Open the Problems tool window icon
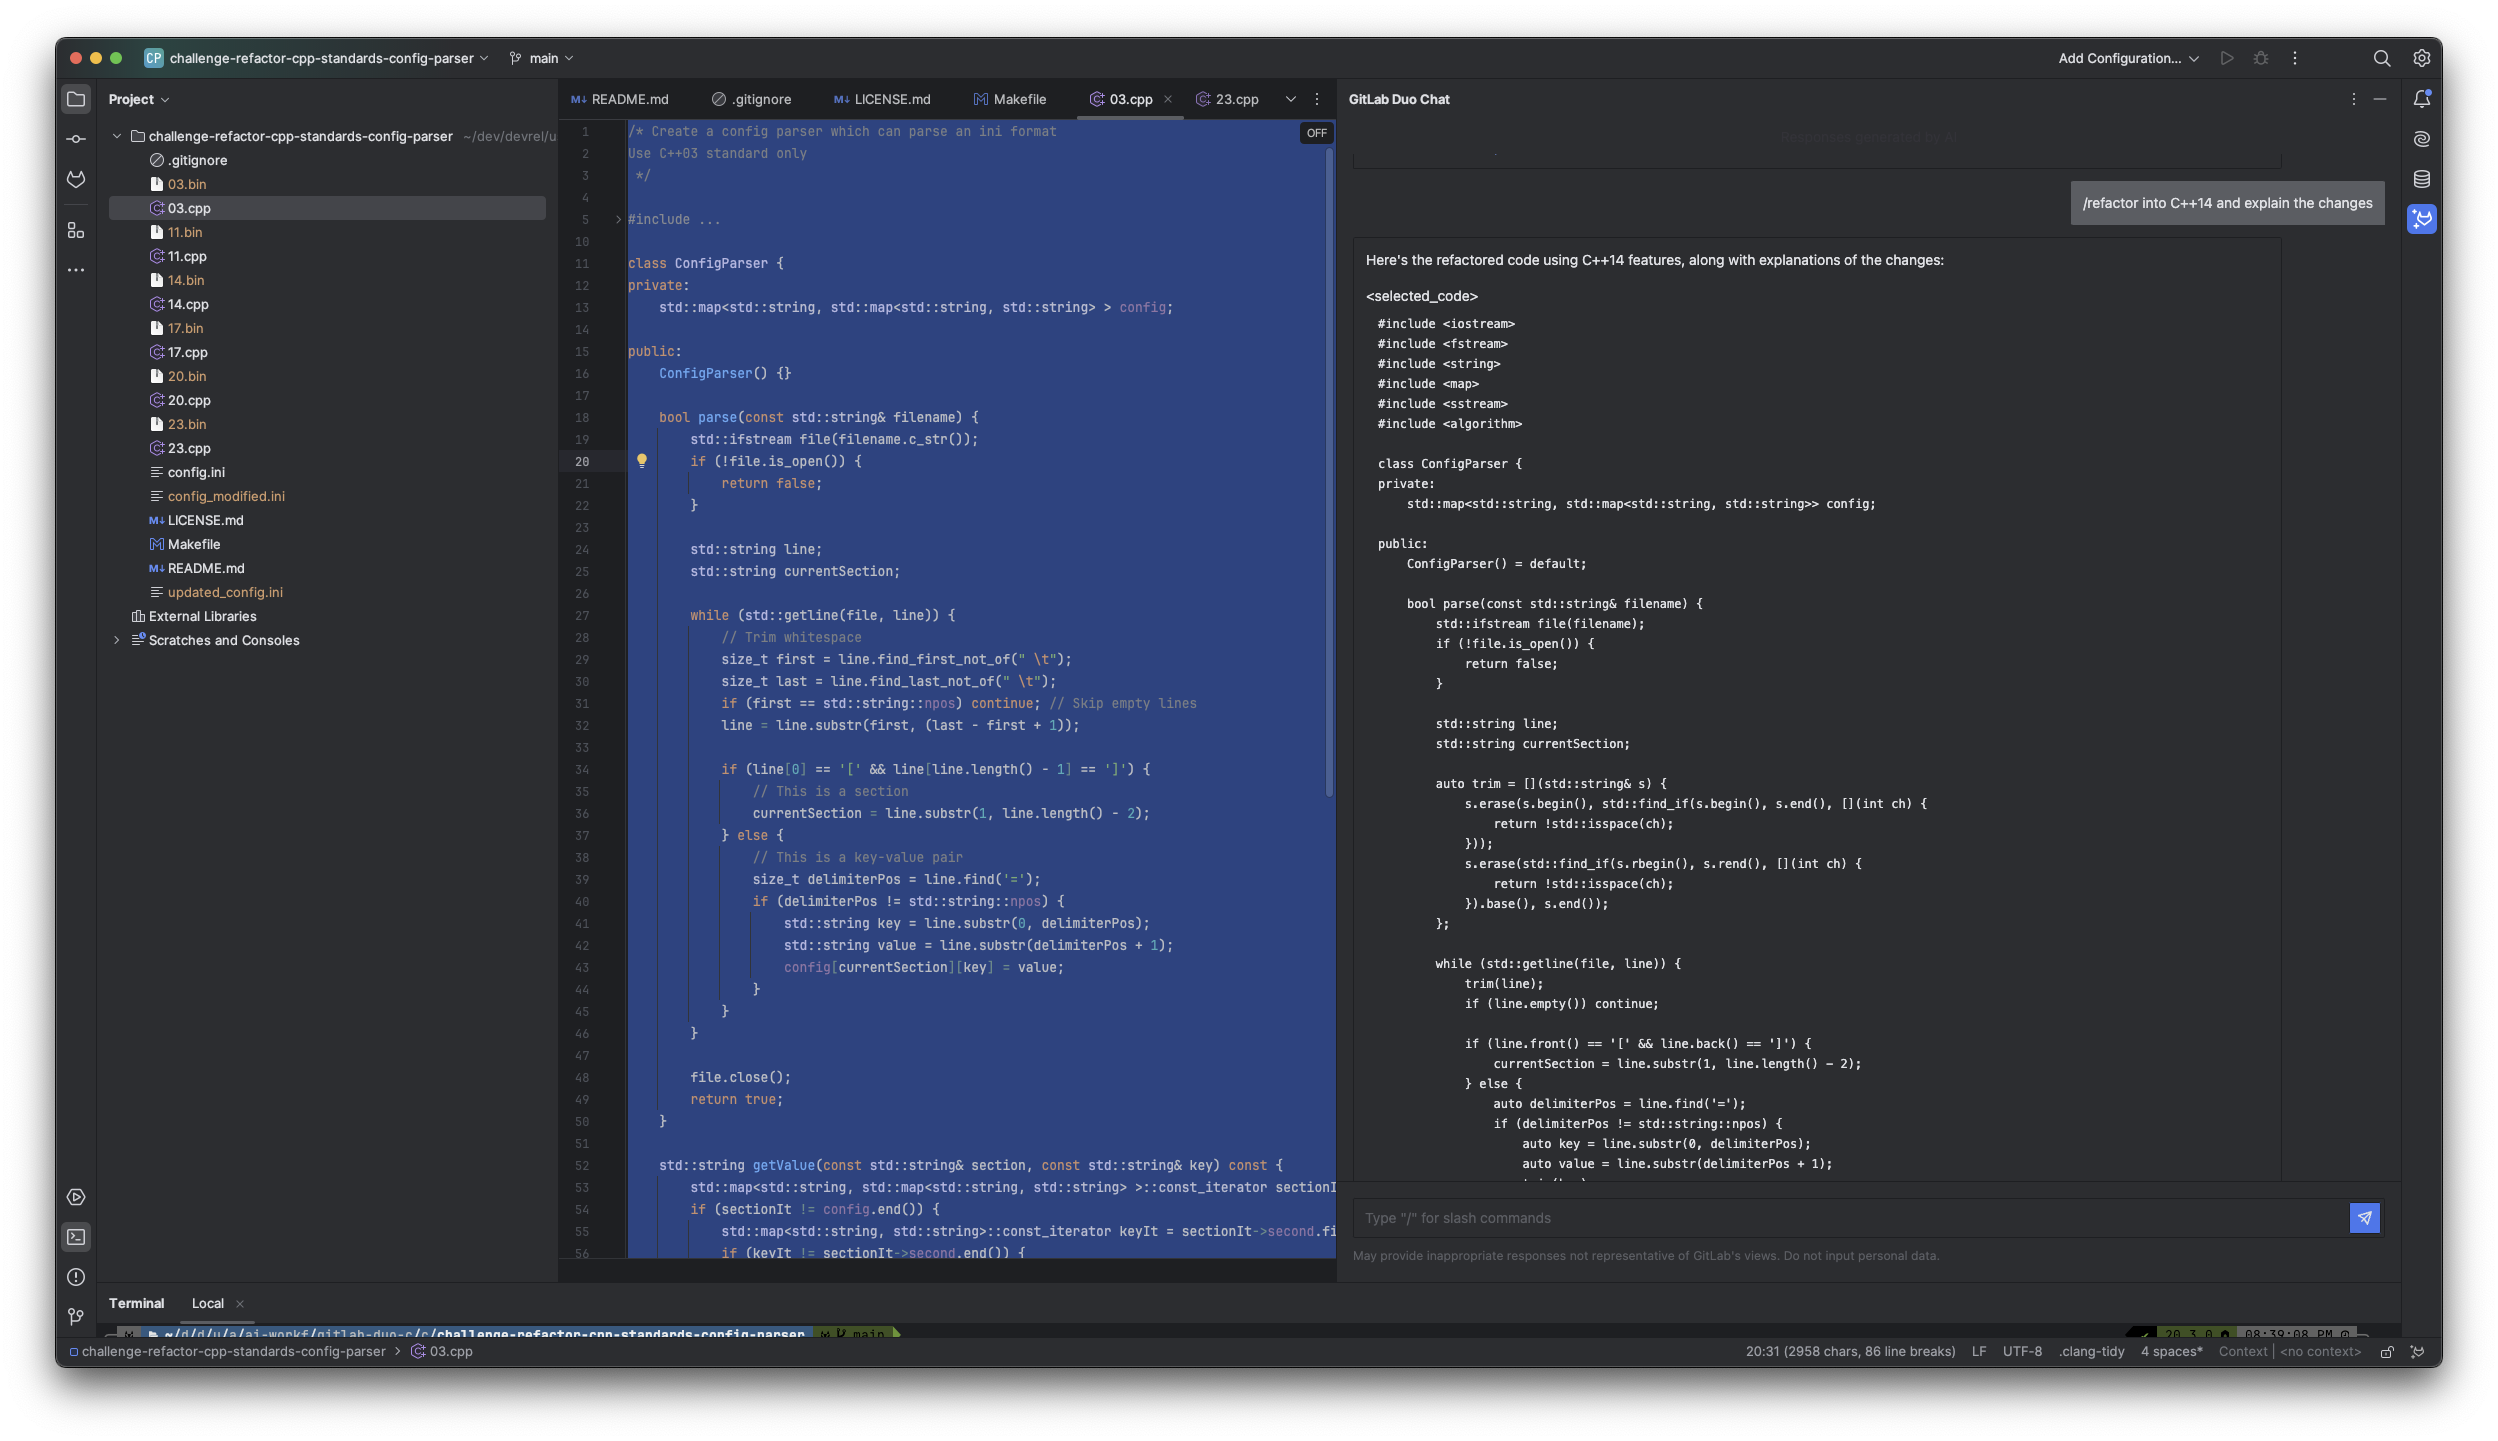Viewport: 2498px width, 1441px height. coord(76,1277)
